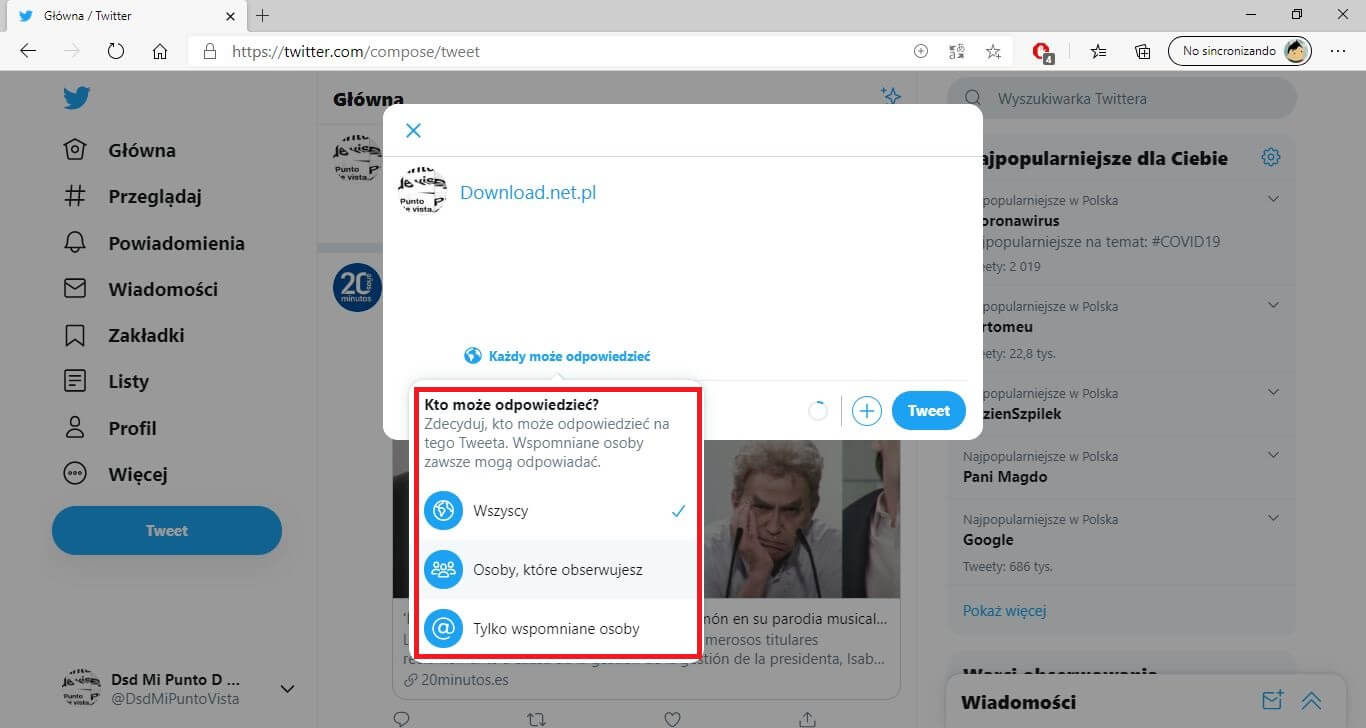
Task: Click translate icon in address bar
Action: (x=957, y=51)
